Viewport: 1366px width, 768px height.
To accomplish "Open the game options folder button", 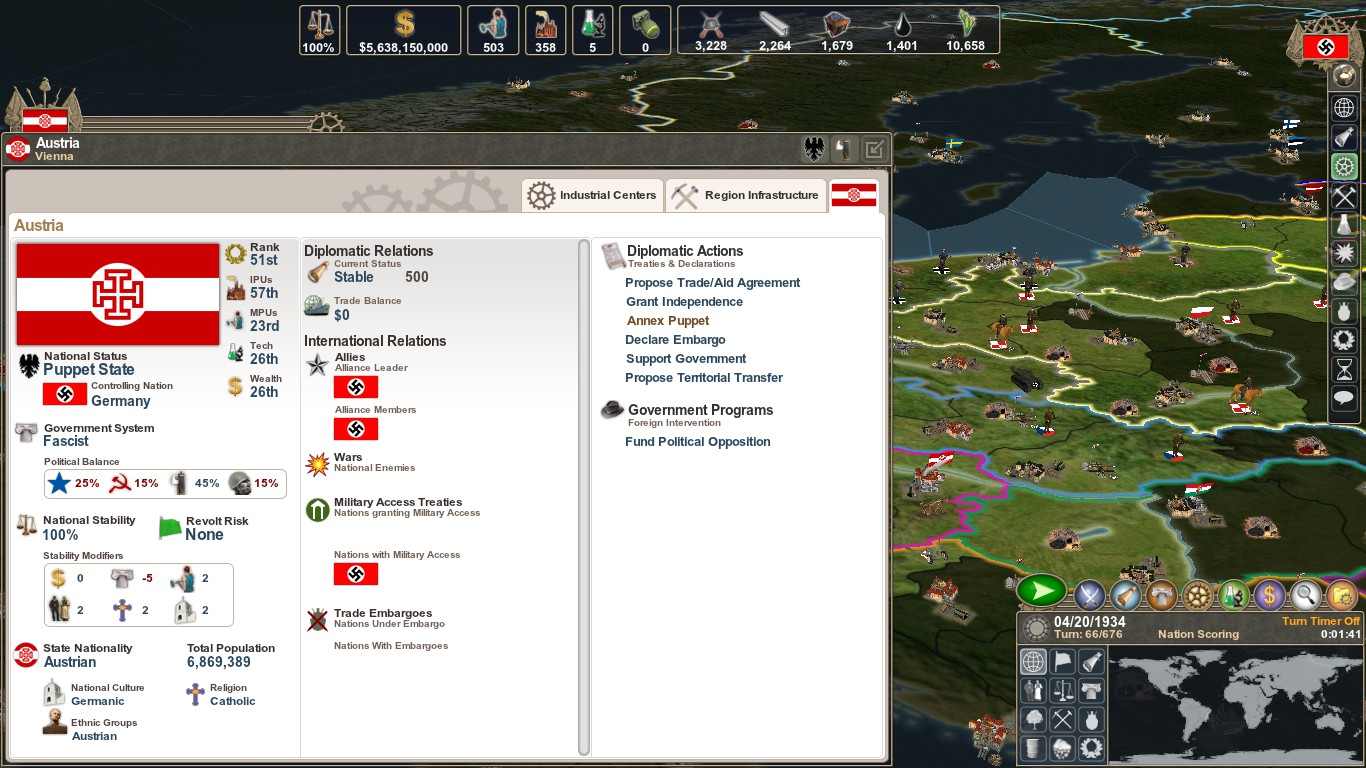I will (x=1341, y=596).
